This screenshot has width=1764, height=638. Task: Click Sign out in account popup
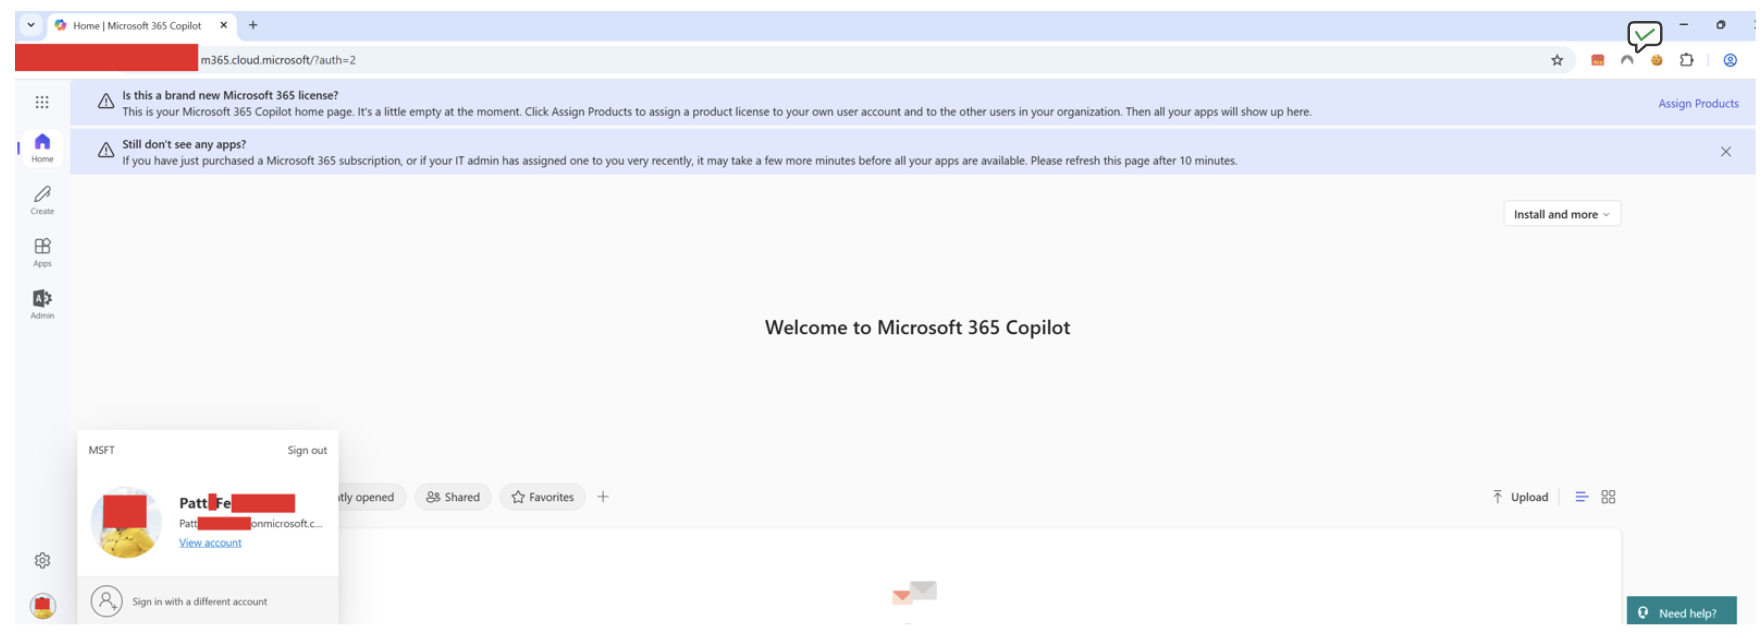(307, 450)
